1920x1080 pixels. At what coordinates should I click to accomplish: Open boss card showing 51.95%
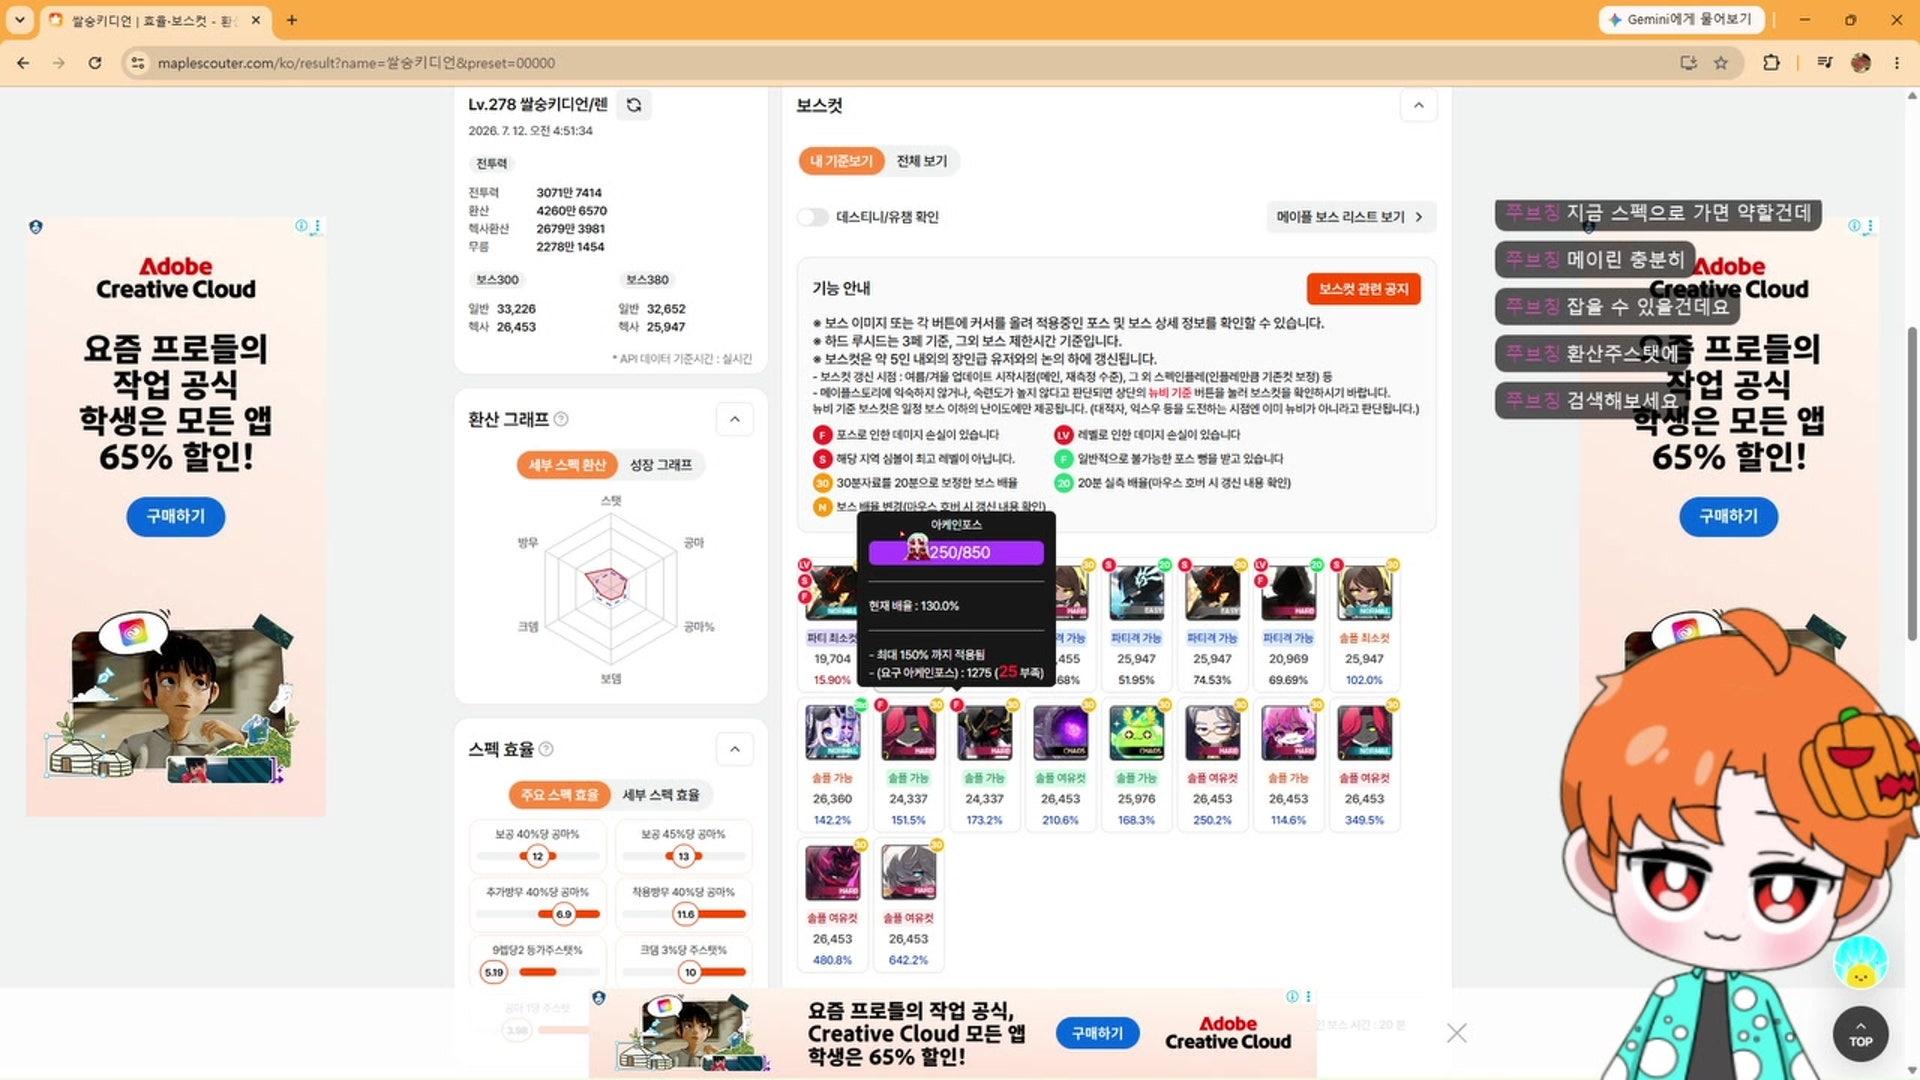pyautogui.click(x=1136, y=623)
